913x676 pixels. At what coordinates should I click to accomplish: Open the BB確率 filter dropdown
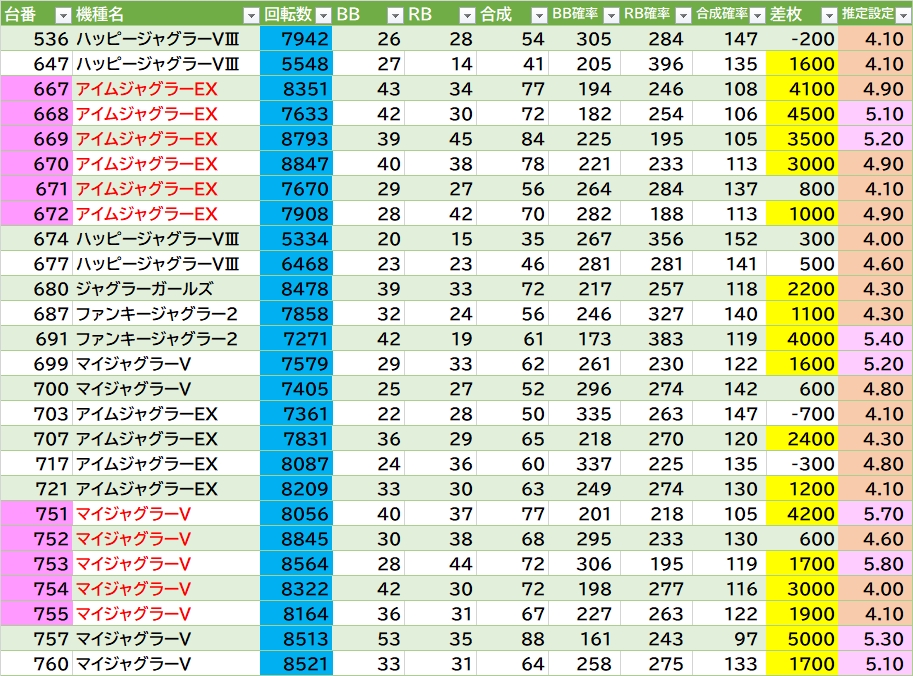click(x=611, y=15)
